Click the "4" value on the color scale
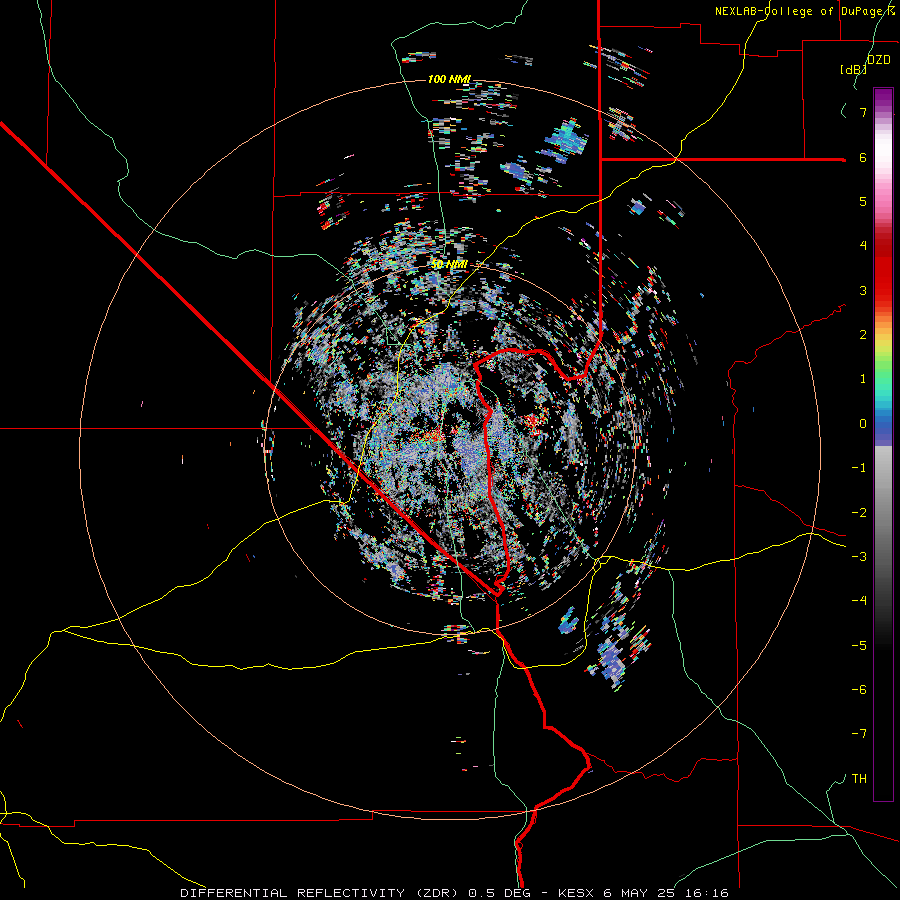The image size is (900, 900). [x=863, y=246]
